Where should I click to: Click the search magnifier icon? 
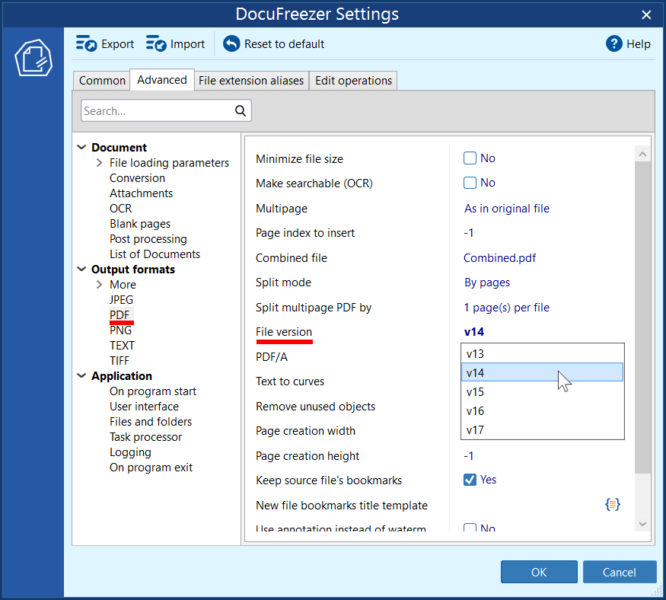point(240,111)
